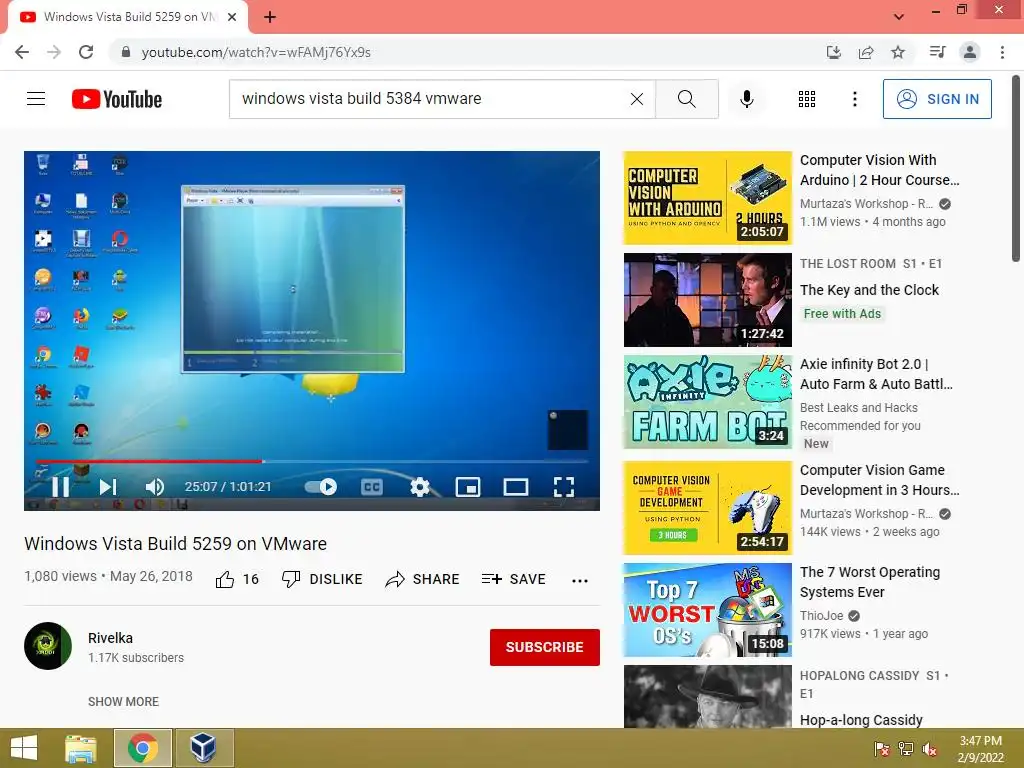Screen dimensions: 1024x768
Task: Pause the video
Action: (60, 487)
